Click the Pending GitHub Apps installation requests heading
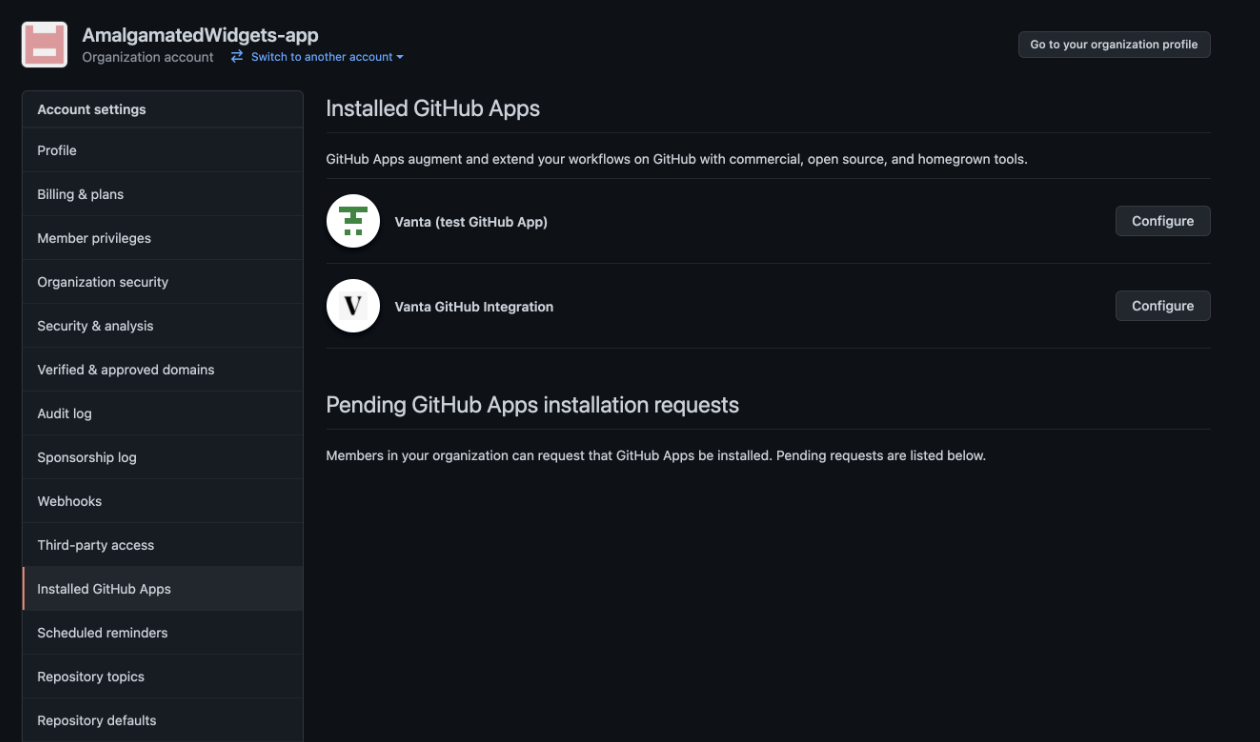Image resolution: width=1260 pixels, height=742 pixels. 532,405
